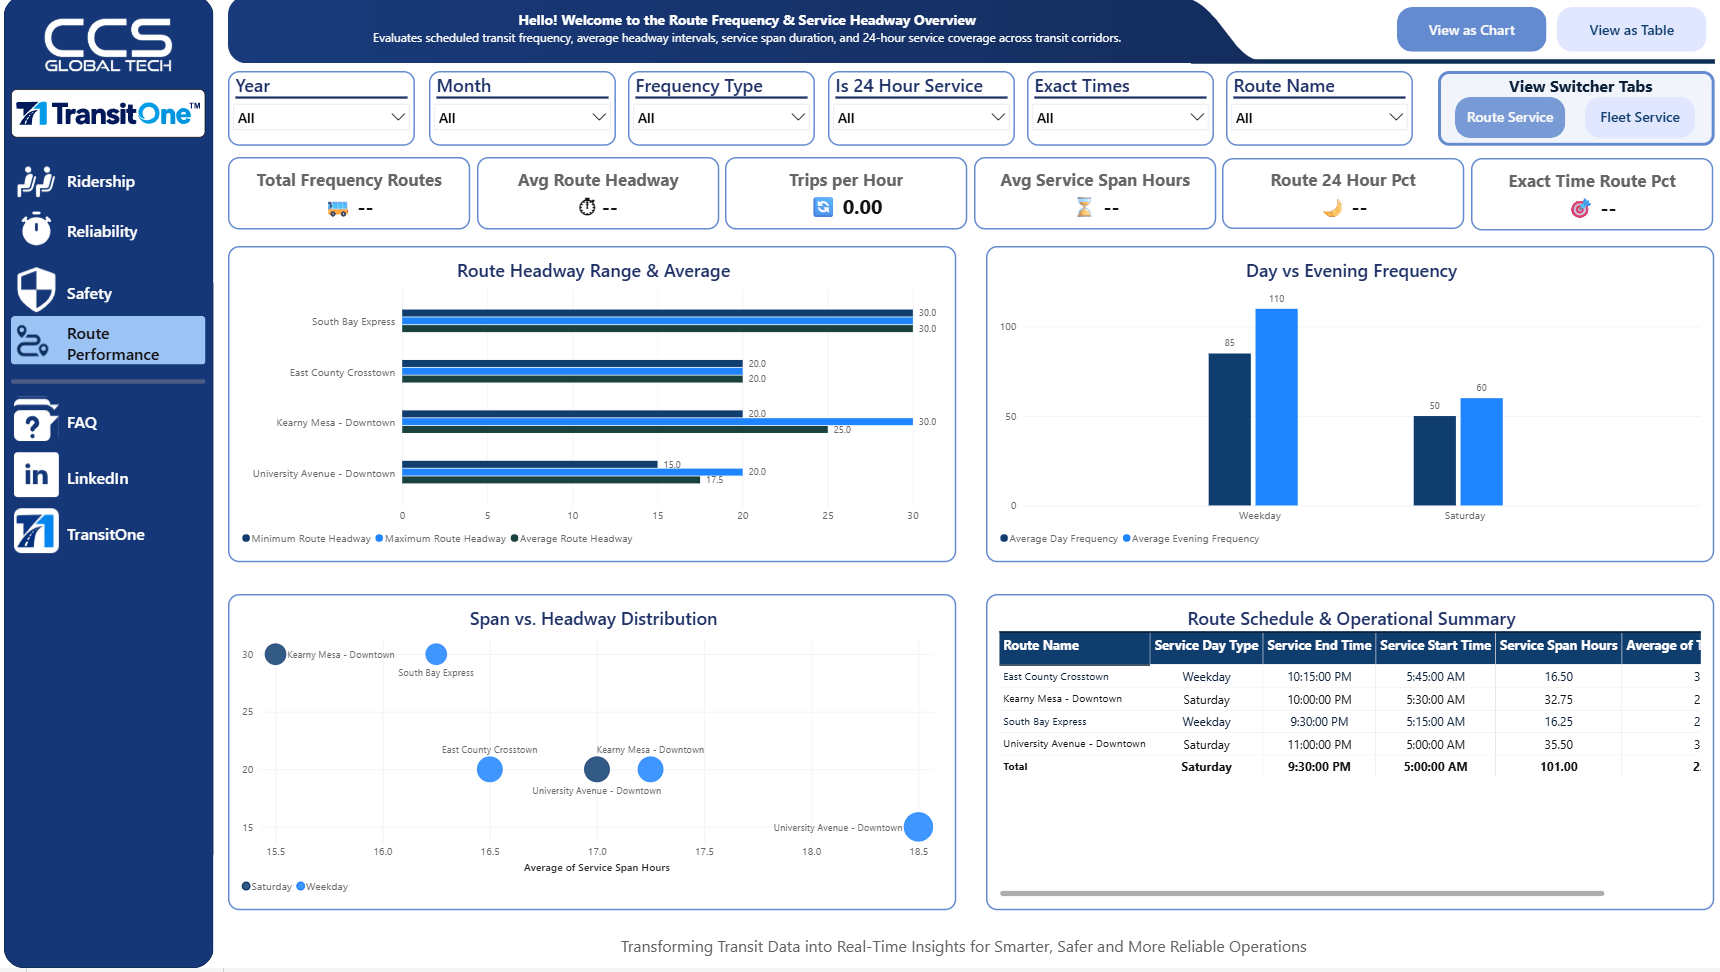
Task: Open the FAQ question mark icon
Action: pyautogui.click(x=36, y=420)
